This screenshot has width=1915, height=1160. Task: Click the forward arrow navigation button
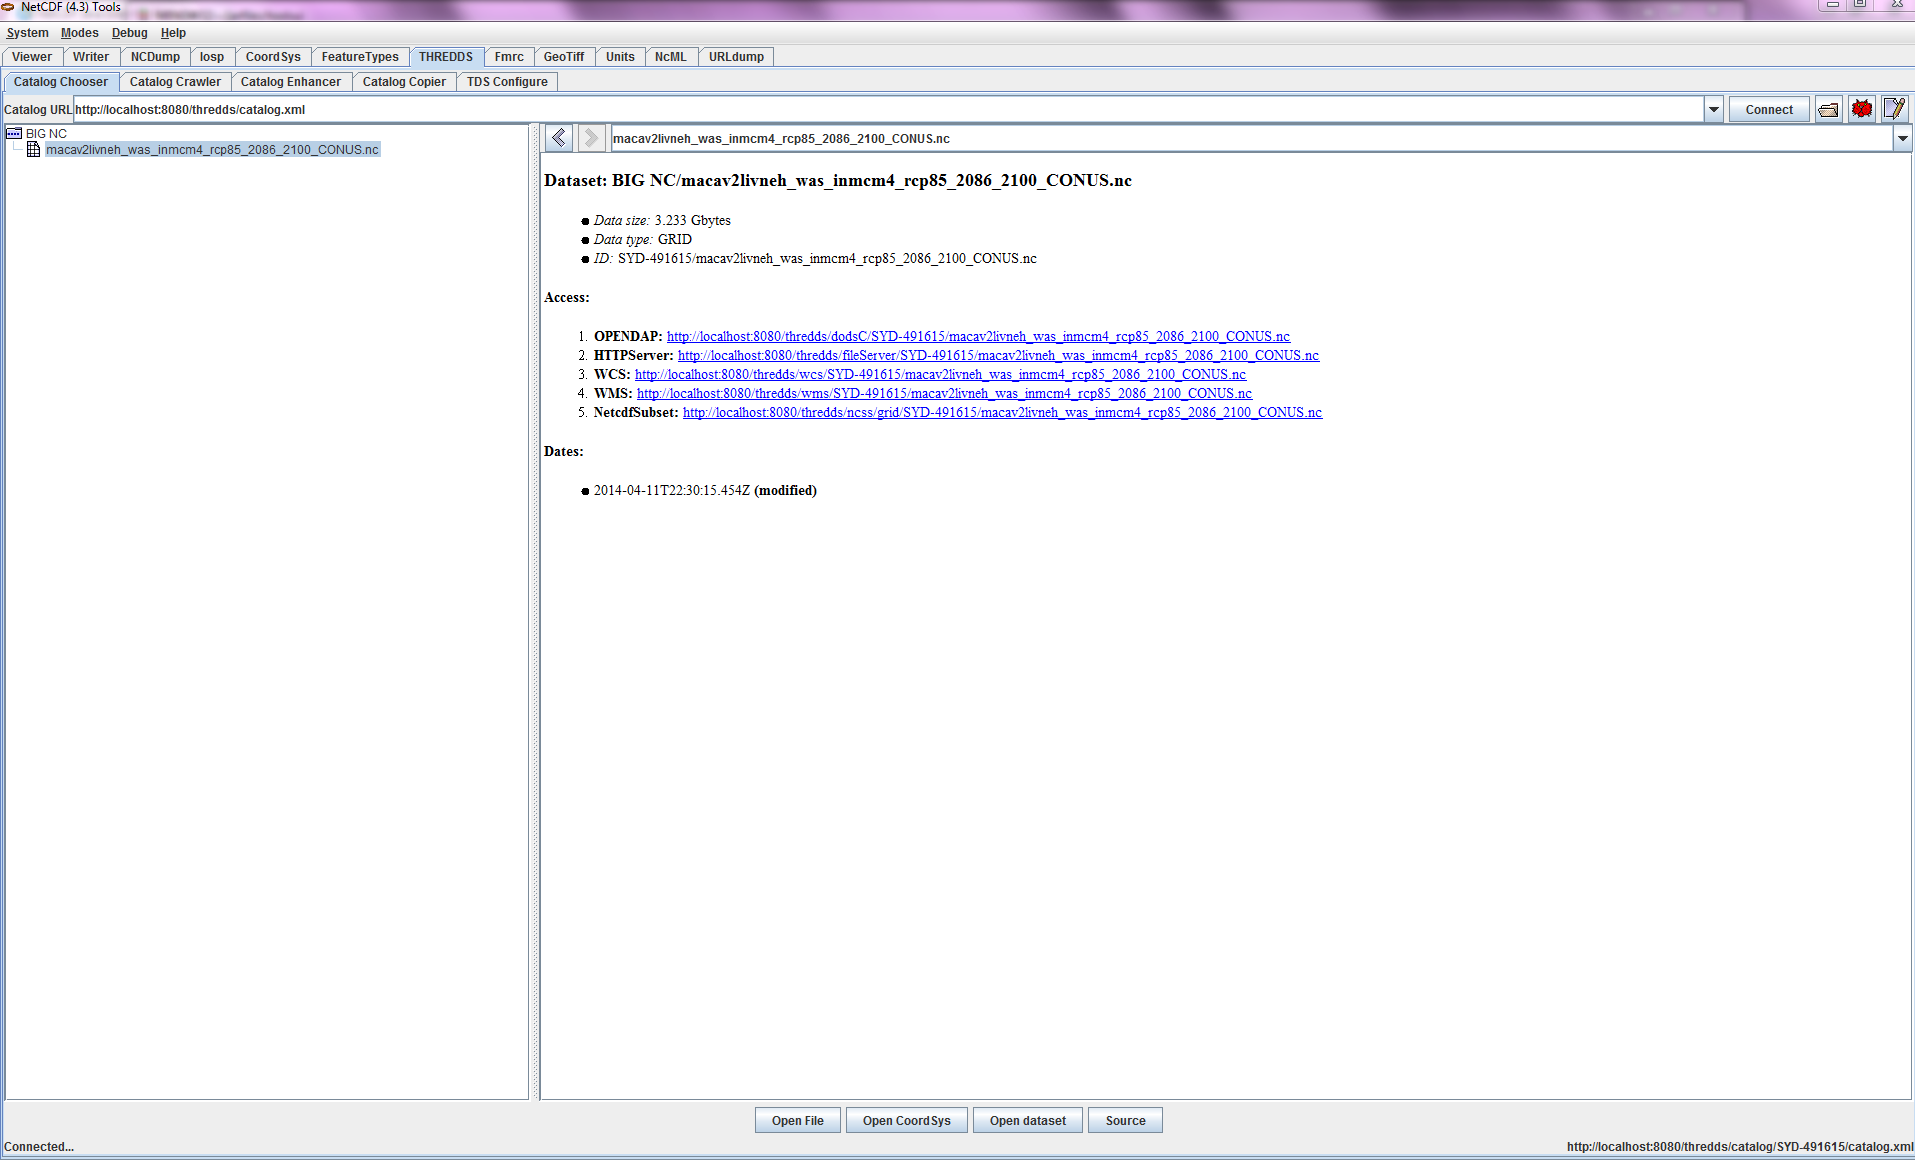[591, 138]
